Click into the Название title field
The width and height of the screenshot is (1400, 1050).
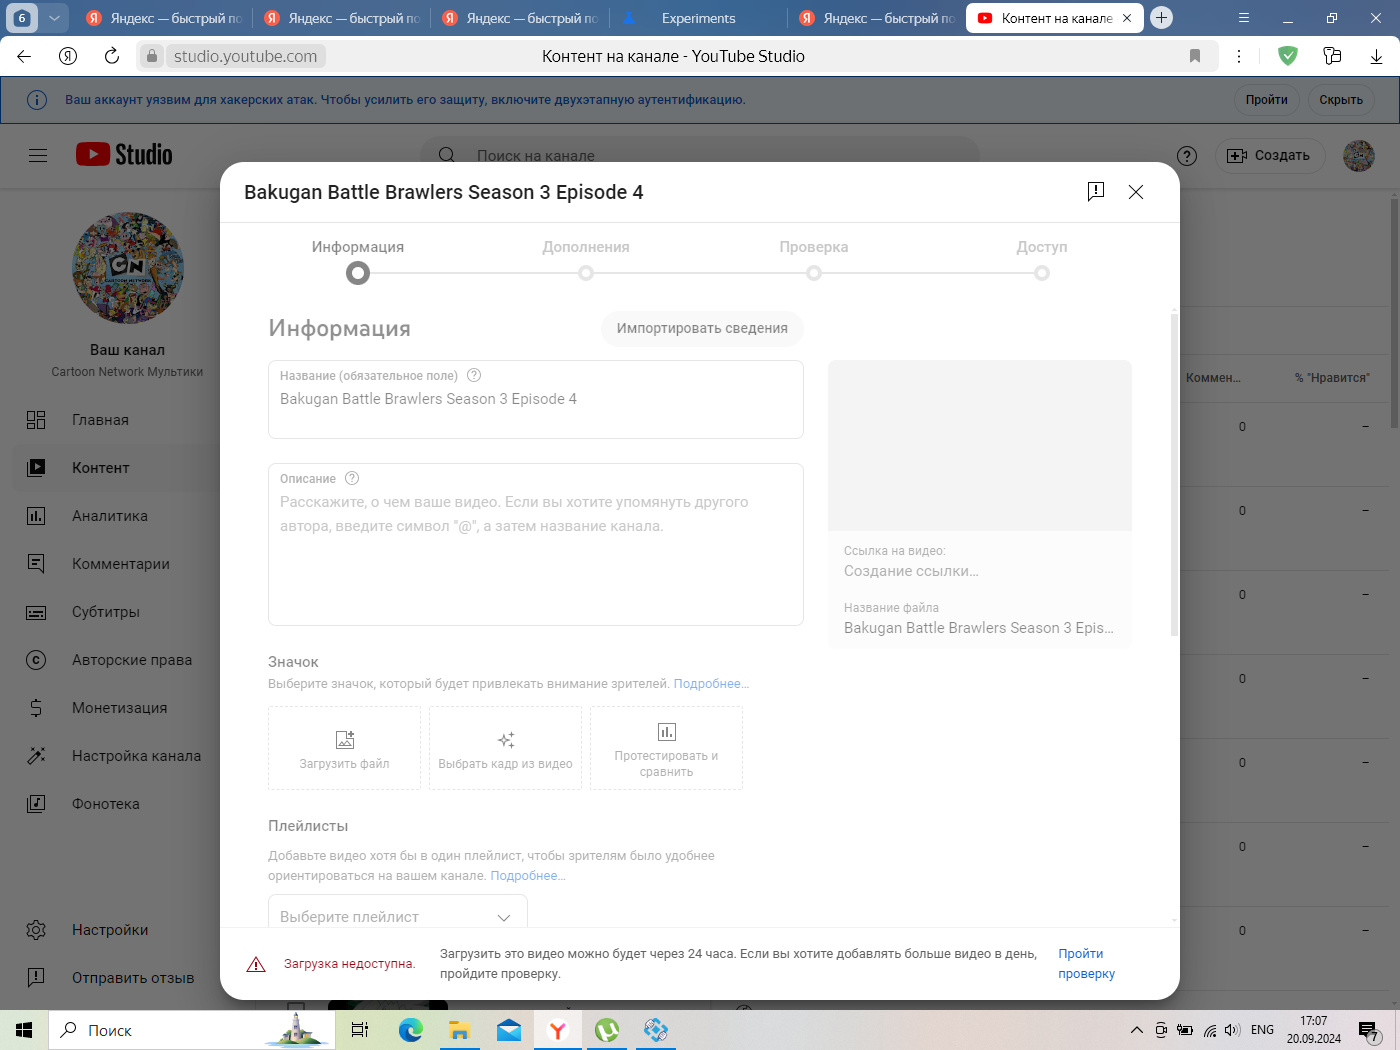click(536, 399)
